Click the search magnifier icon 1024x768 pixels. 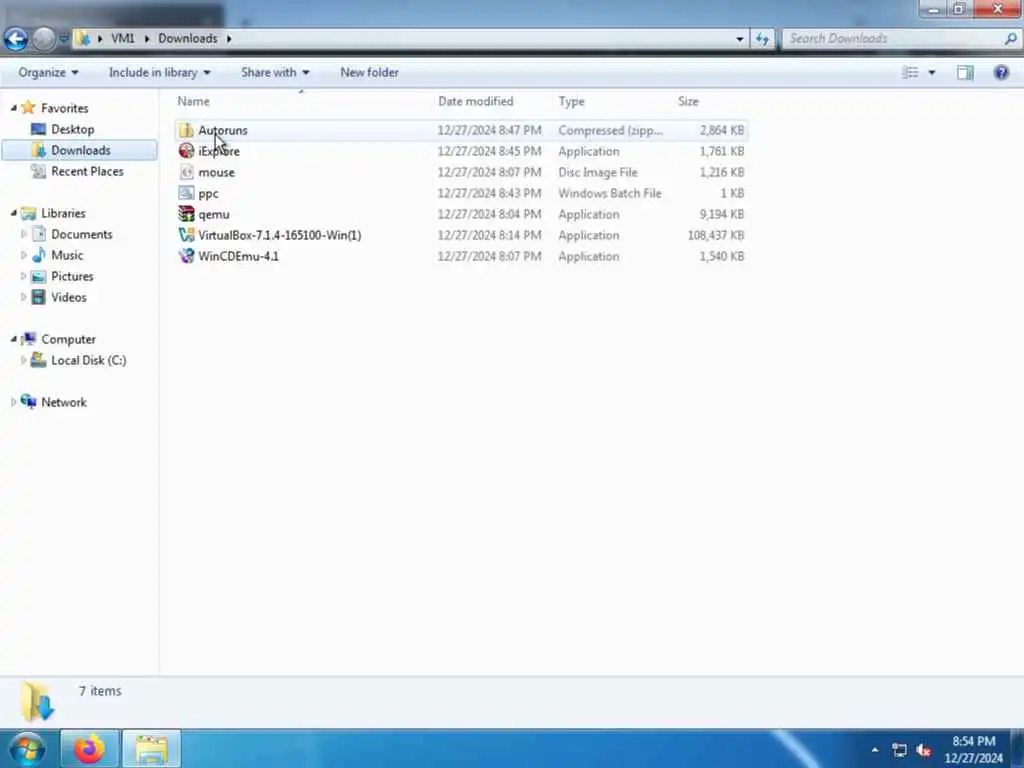point(1010,39)
